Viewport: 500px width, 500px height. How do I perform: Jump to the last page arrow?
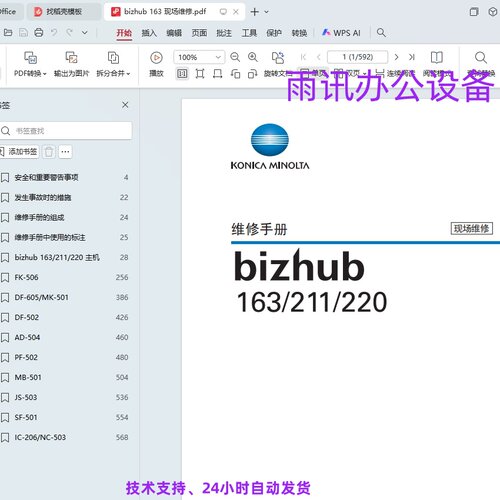click(412, 57)
